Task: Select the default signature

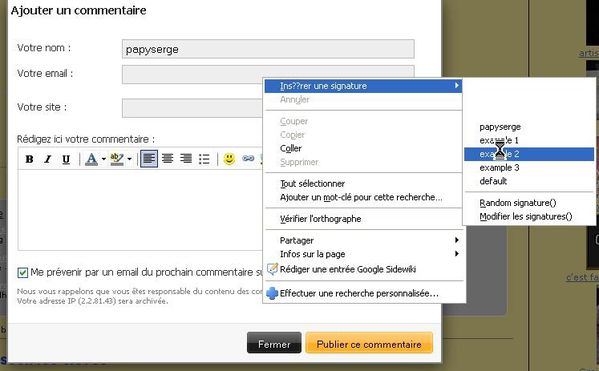Action: pos(529,181)
